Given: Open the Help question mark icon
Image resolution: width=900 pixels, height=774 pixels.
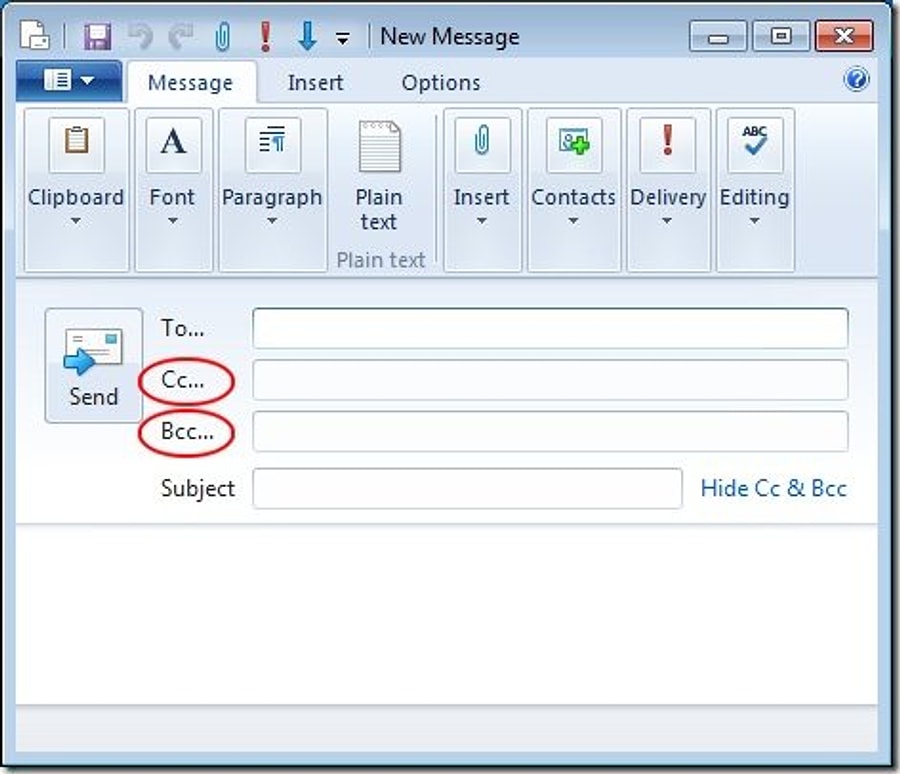Looking at the screenshot, I should [857, 80].
